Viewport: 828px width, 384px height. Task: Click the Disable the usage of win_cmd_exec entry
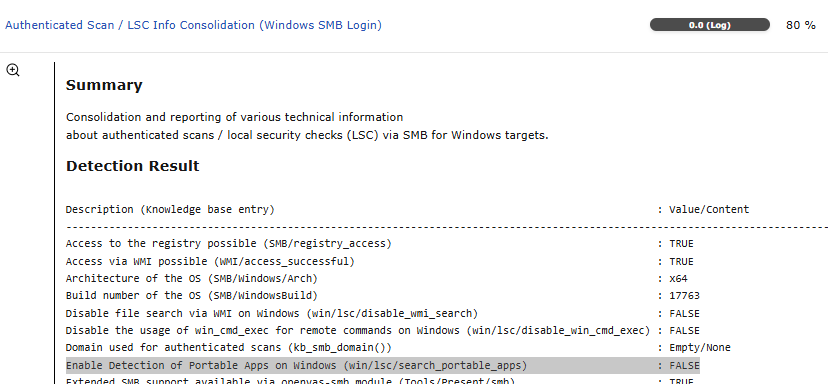357,330
